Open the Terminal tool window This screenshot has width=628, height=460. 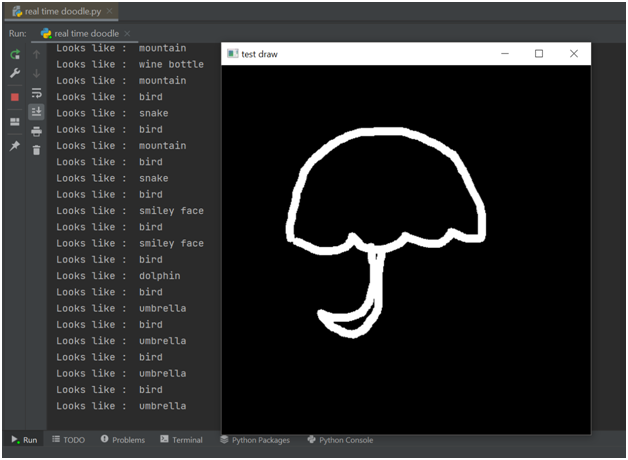(181, 440)
